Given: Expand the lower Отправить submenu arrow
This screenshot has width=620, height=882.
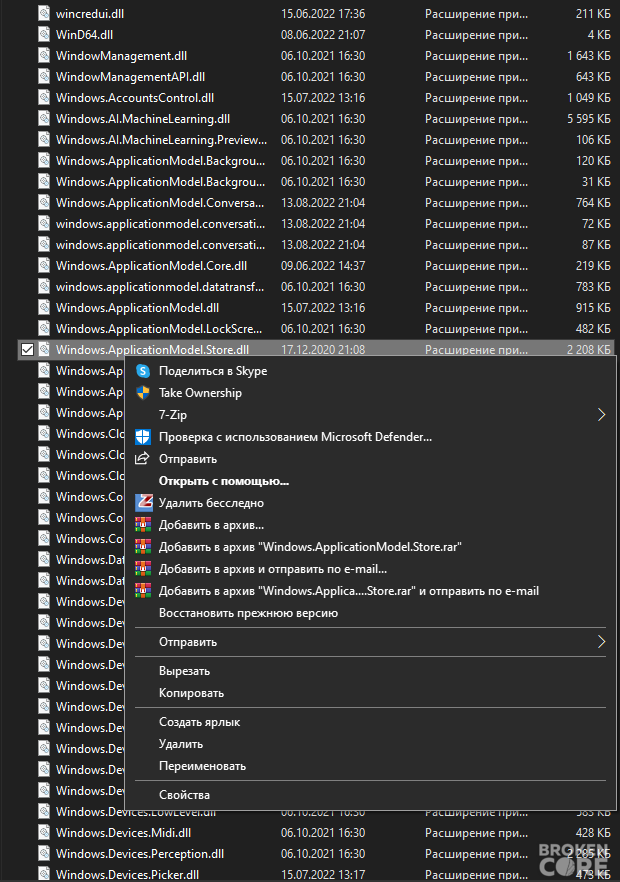Looking at the screenshot, I should pyautogui.click(x=601, y=642).
